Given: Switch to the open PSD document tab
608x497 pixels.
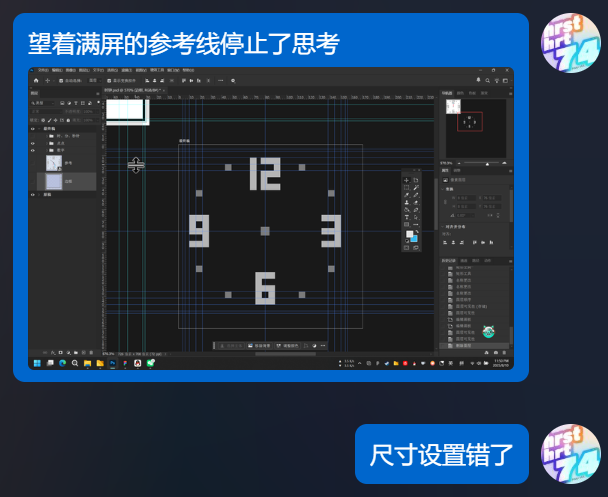Looking at the screenshot, I should (134, 89).
